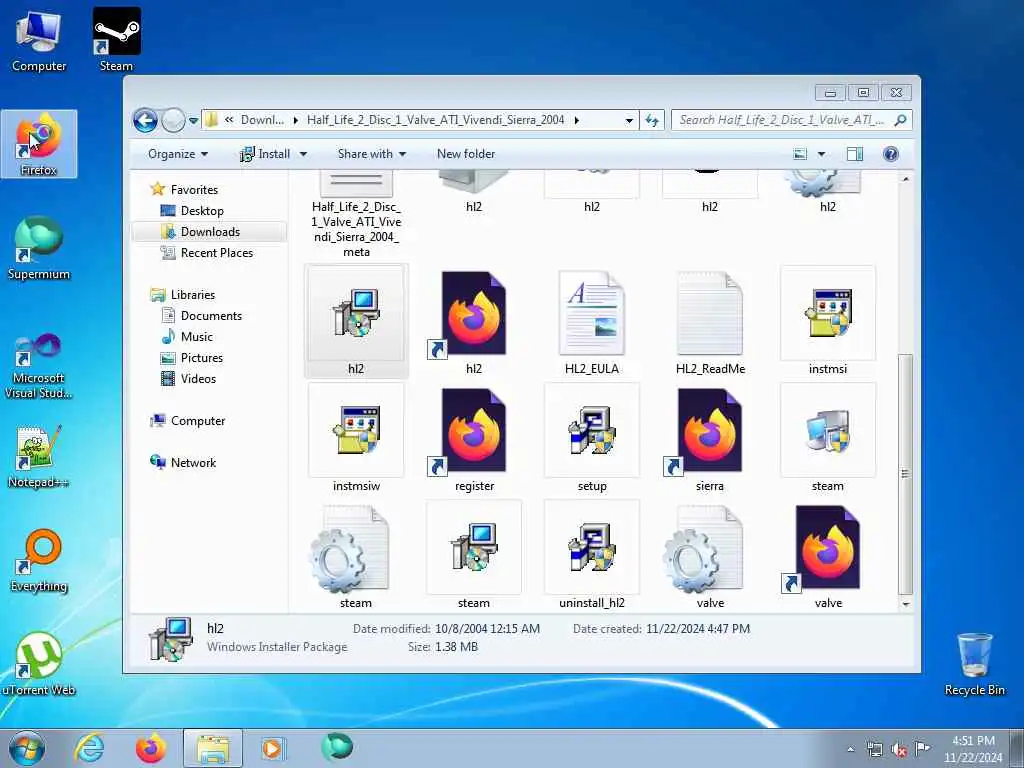1024x768 pixels.
Task: Open Microsoft Visual Studio desktop shortcut
Action: pyautogui.click(x=39, y=366)
